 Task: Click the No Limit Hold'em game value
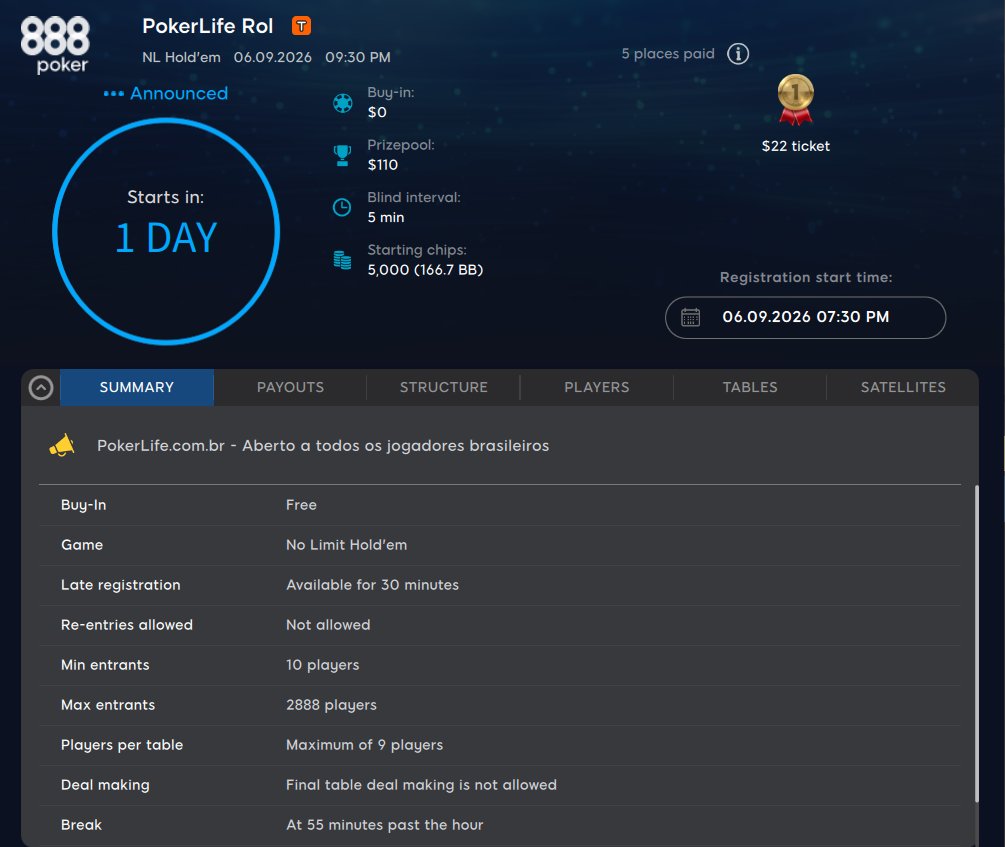click(x=346, y=545)
